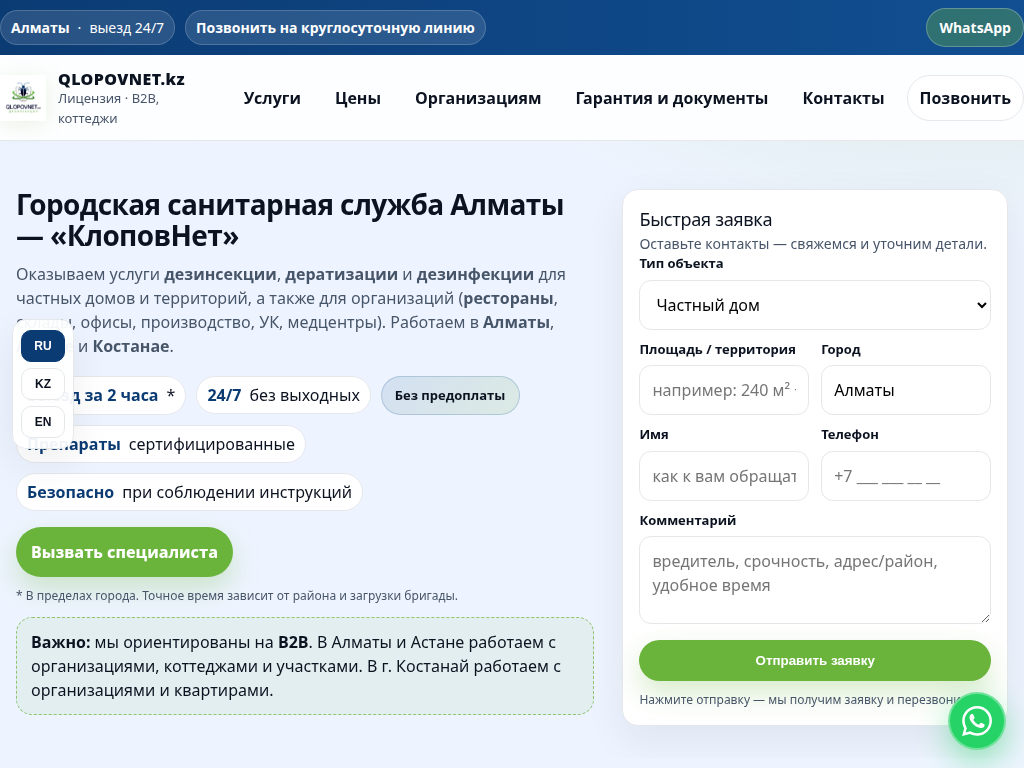Screen dimensions: 1024x768
Task: Open the Услуги menu
Action: (x=272, y=98)
